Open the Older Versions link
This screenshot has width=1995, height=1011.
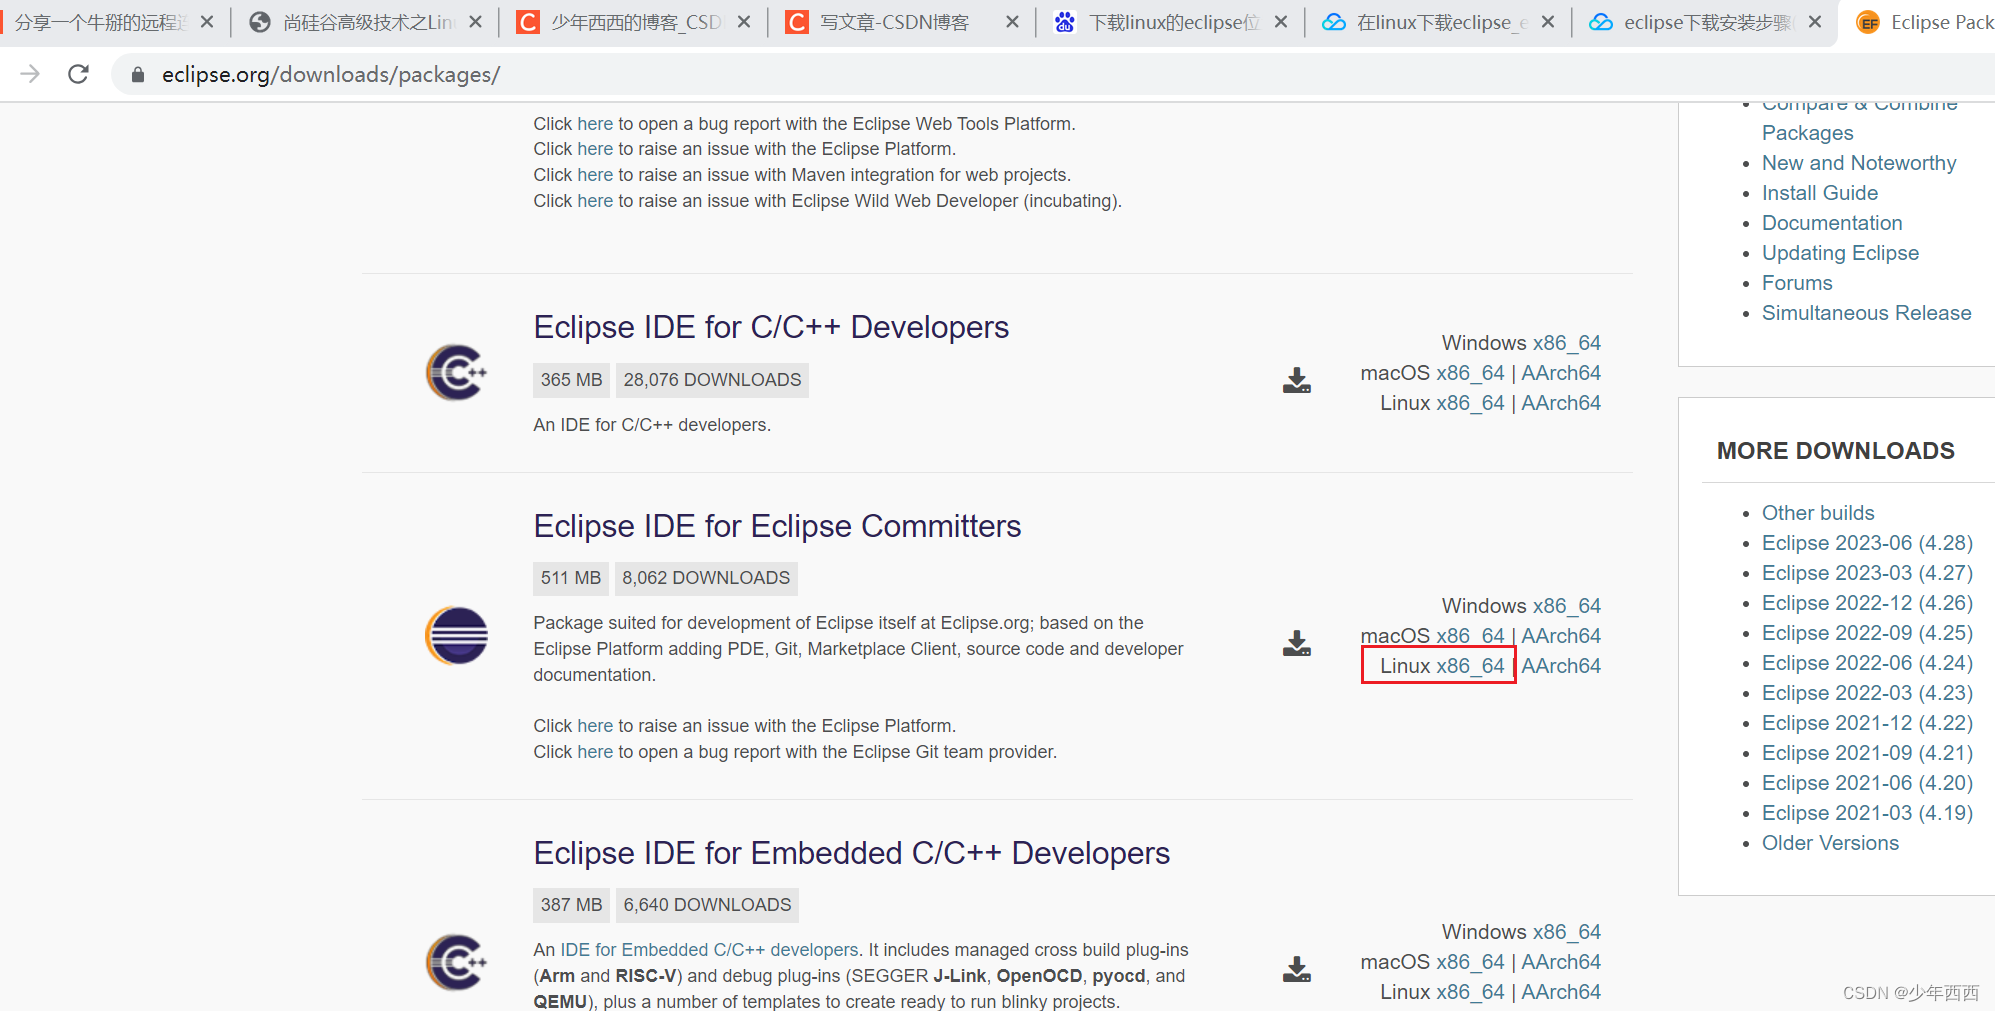[x=1830, y=843]
